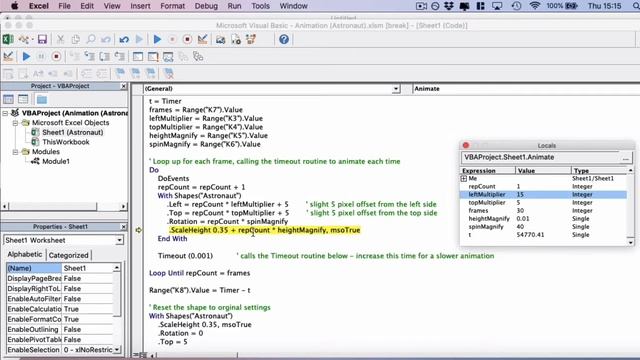Click the Cut scissors icon
Image resolution: width=640 pixels, height=360 pixels.
point(60,40)
